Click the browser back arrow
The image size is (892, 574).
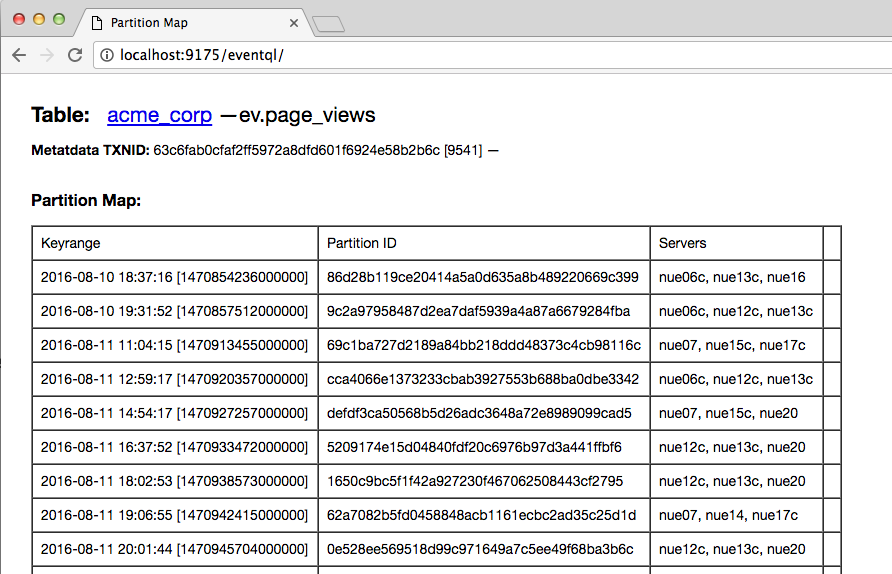point(19,55)
